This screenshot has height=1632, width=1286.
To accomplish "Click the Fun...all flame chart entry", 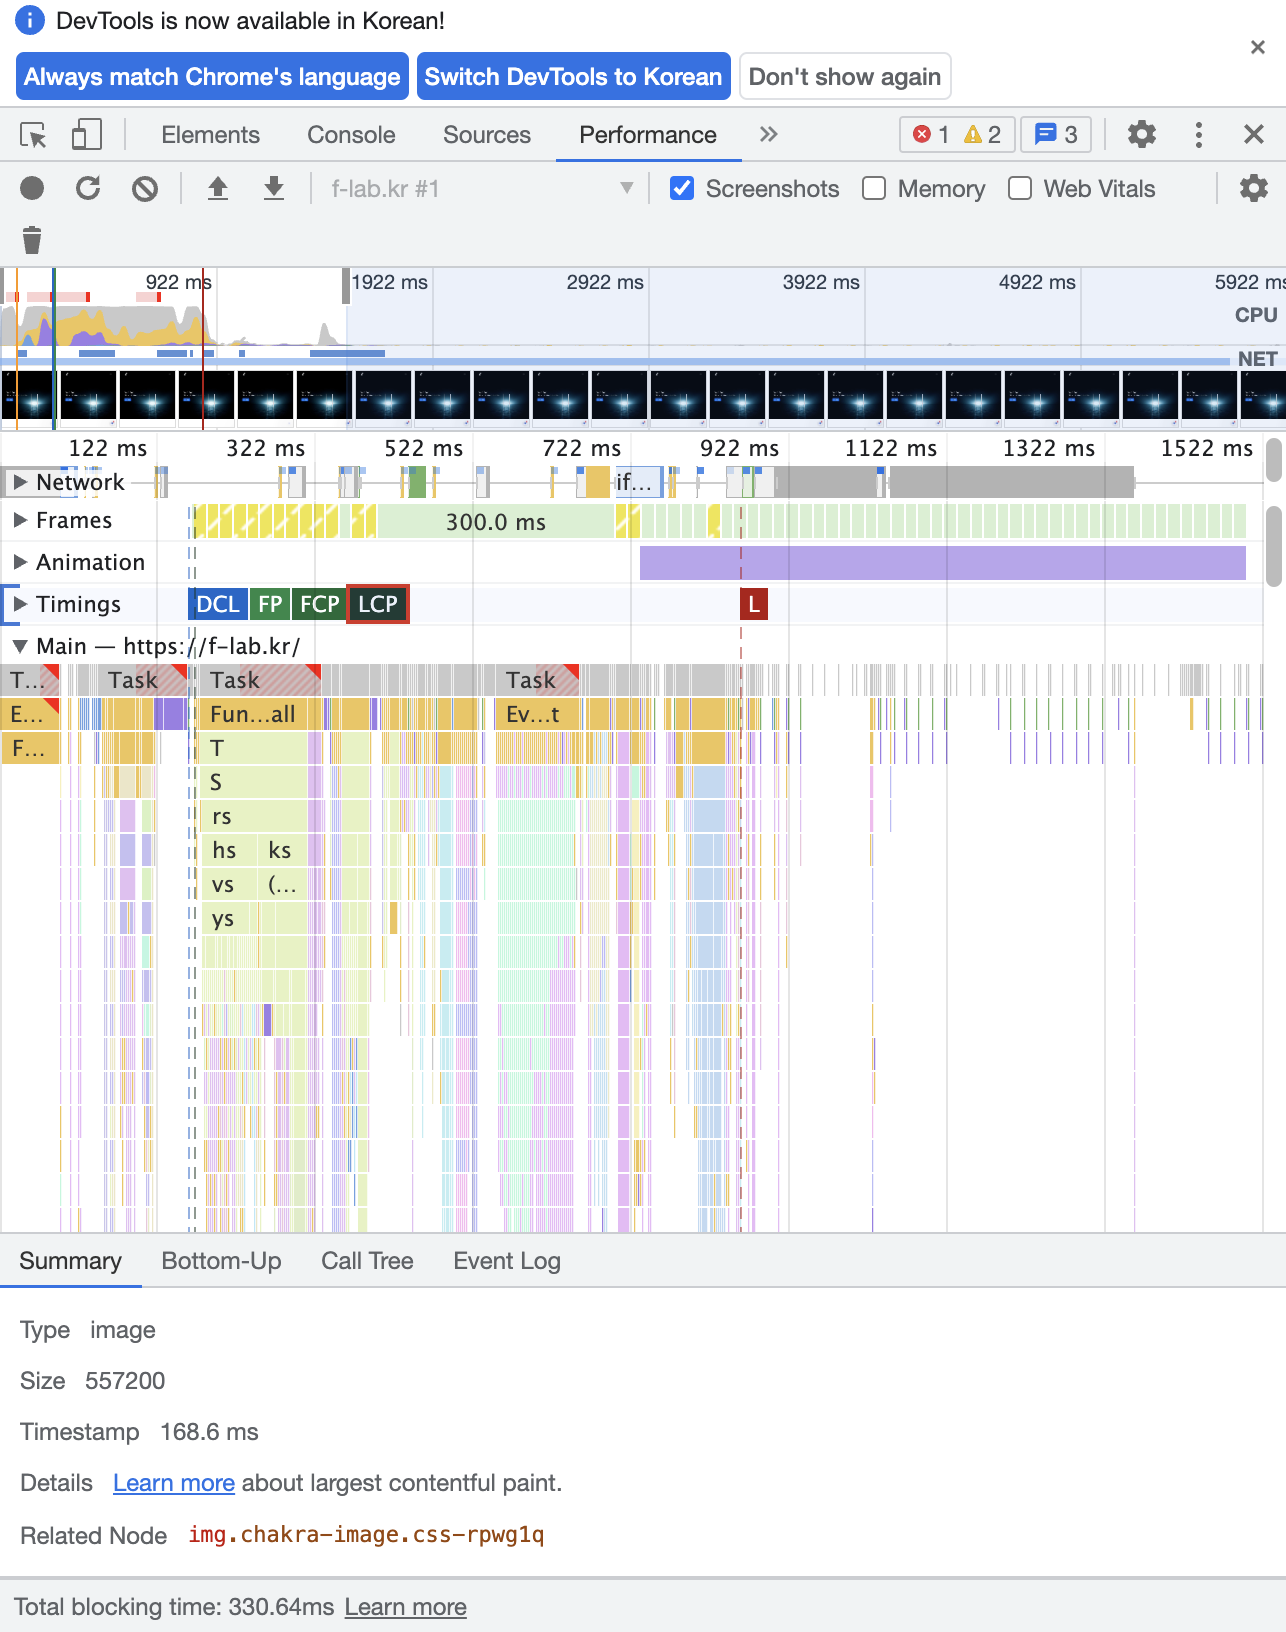I will click(x=264, y=714).
